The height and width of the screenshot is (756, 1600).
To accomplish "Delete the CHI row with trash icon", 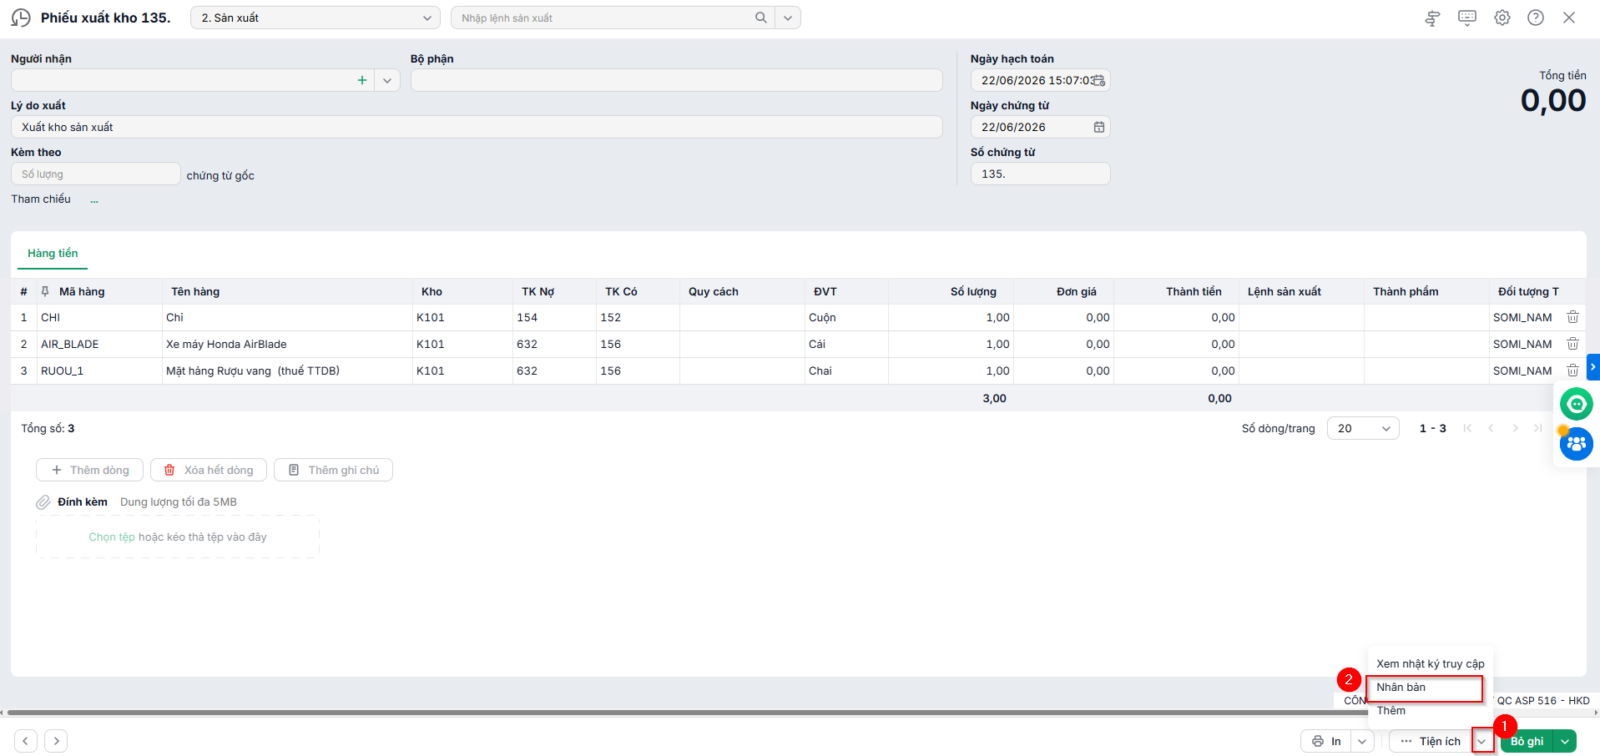I will pyautogui.click(x=1572, y=317).
